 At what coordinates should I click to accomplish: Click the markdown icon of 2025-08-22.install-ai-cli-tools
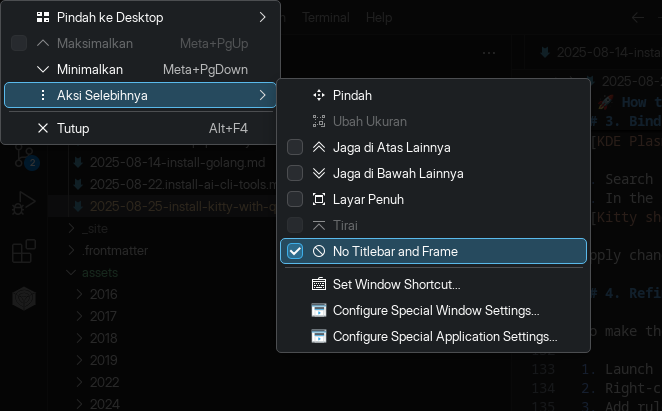(x=78, y=185)
